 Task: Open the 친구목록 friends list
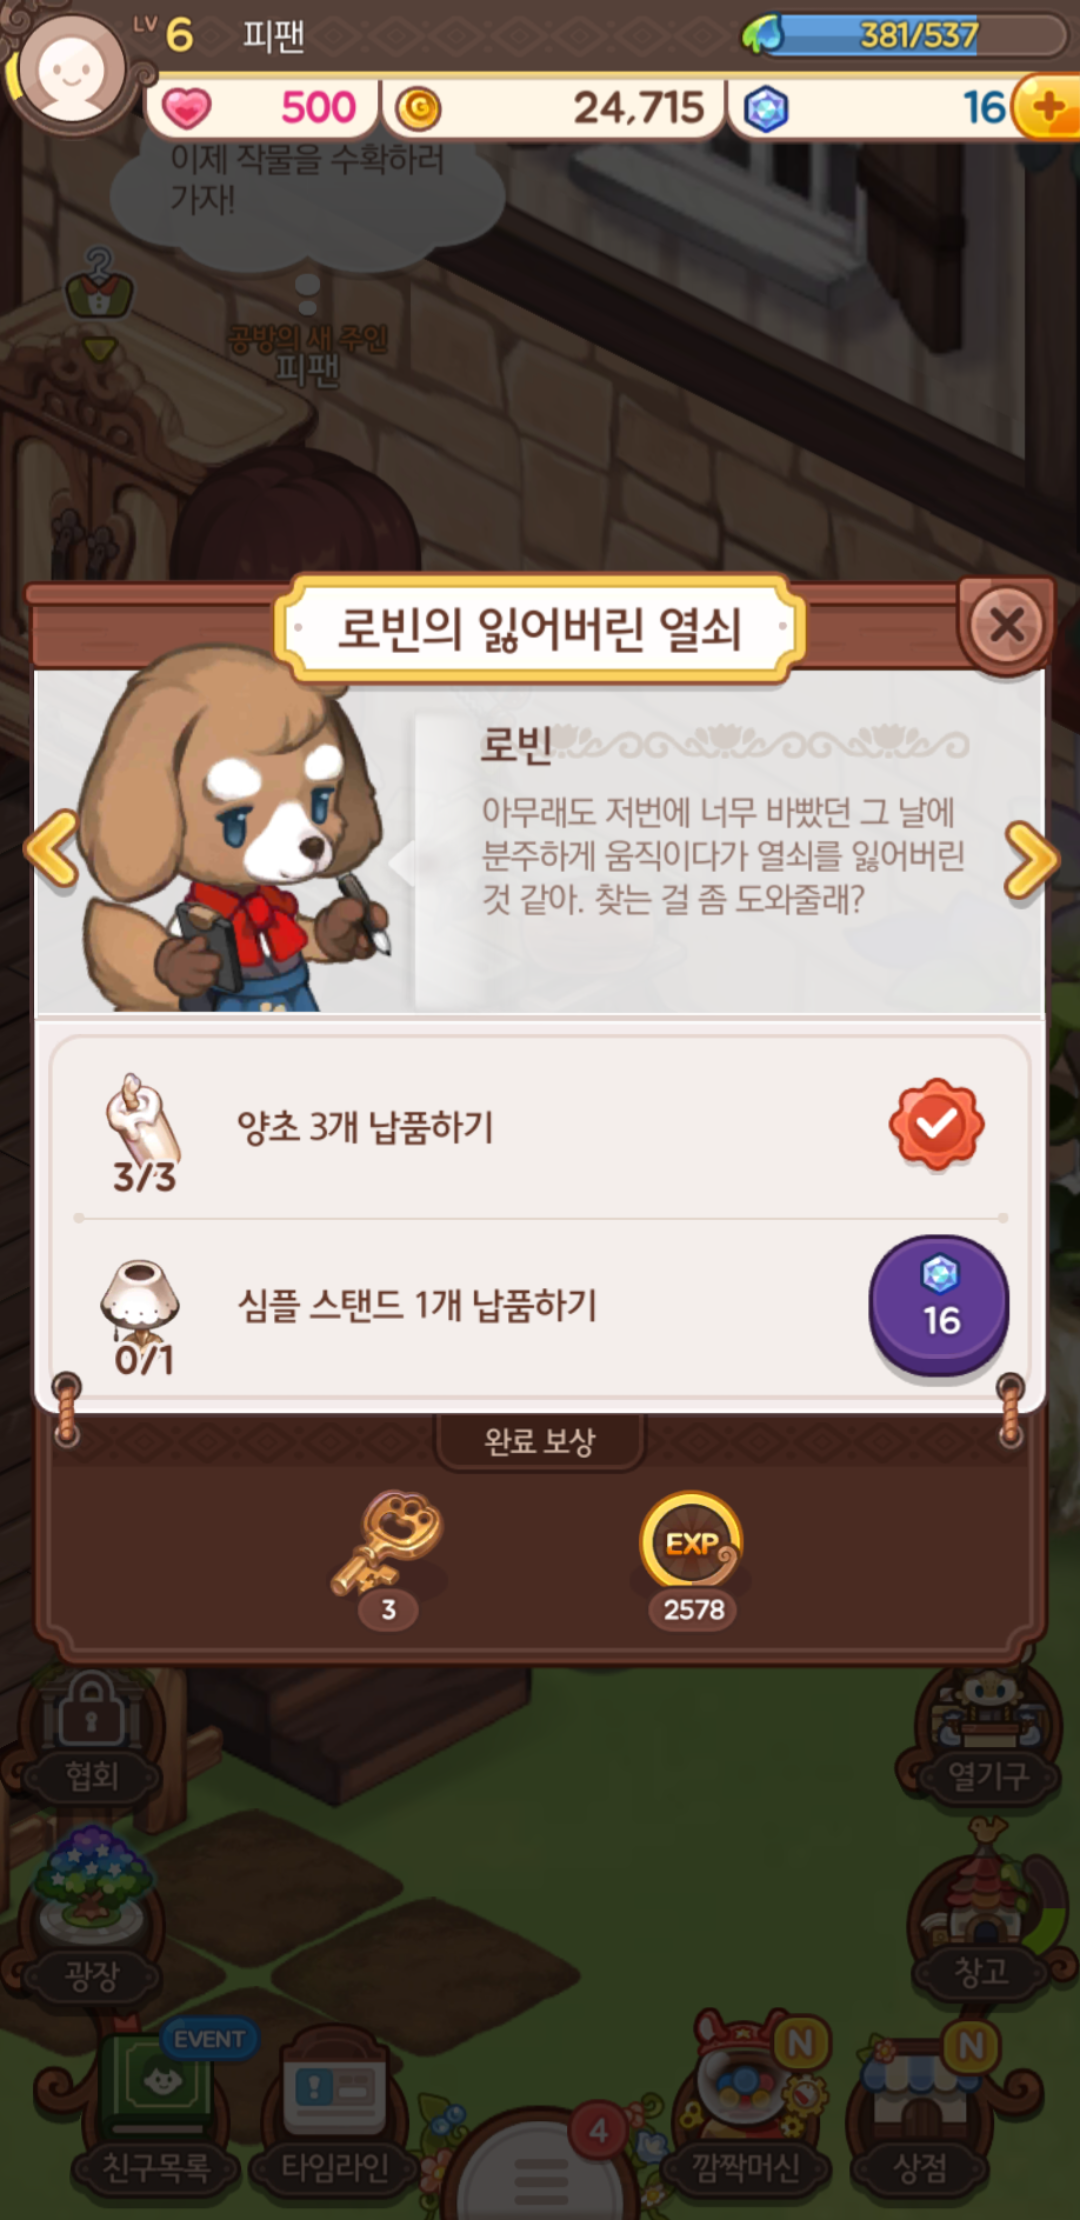[157, 2108]
